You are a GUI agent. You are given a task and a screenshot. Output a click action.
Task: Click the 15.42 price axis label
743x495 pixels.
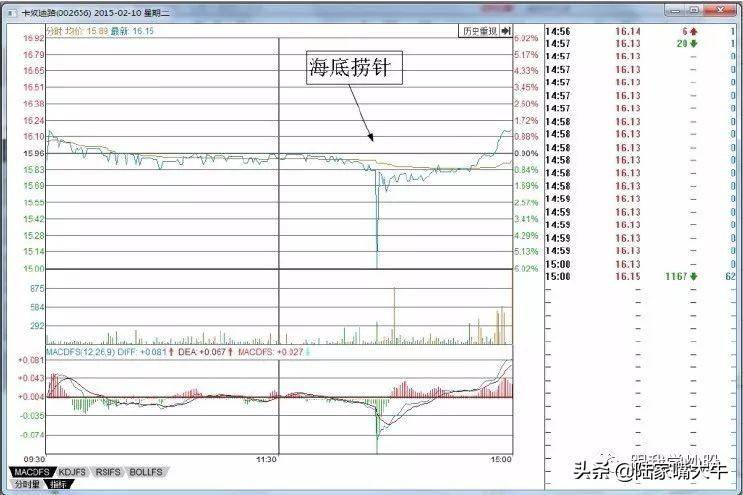pos(34,219)
